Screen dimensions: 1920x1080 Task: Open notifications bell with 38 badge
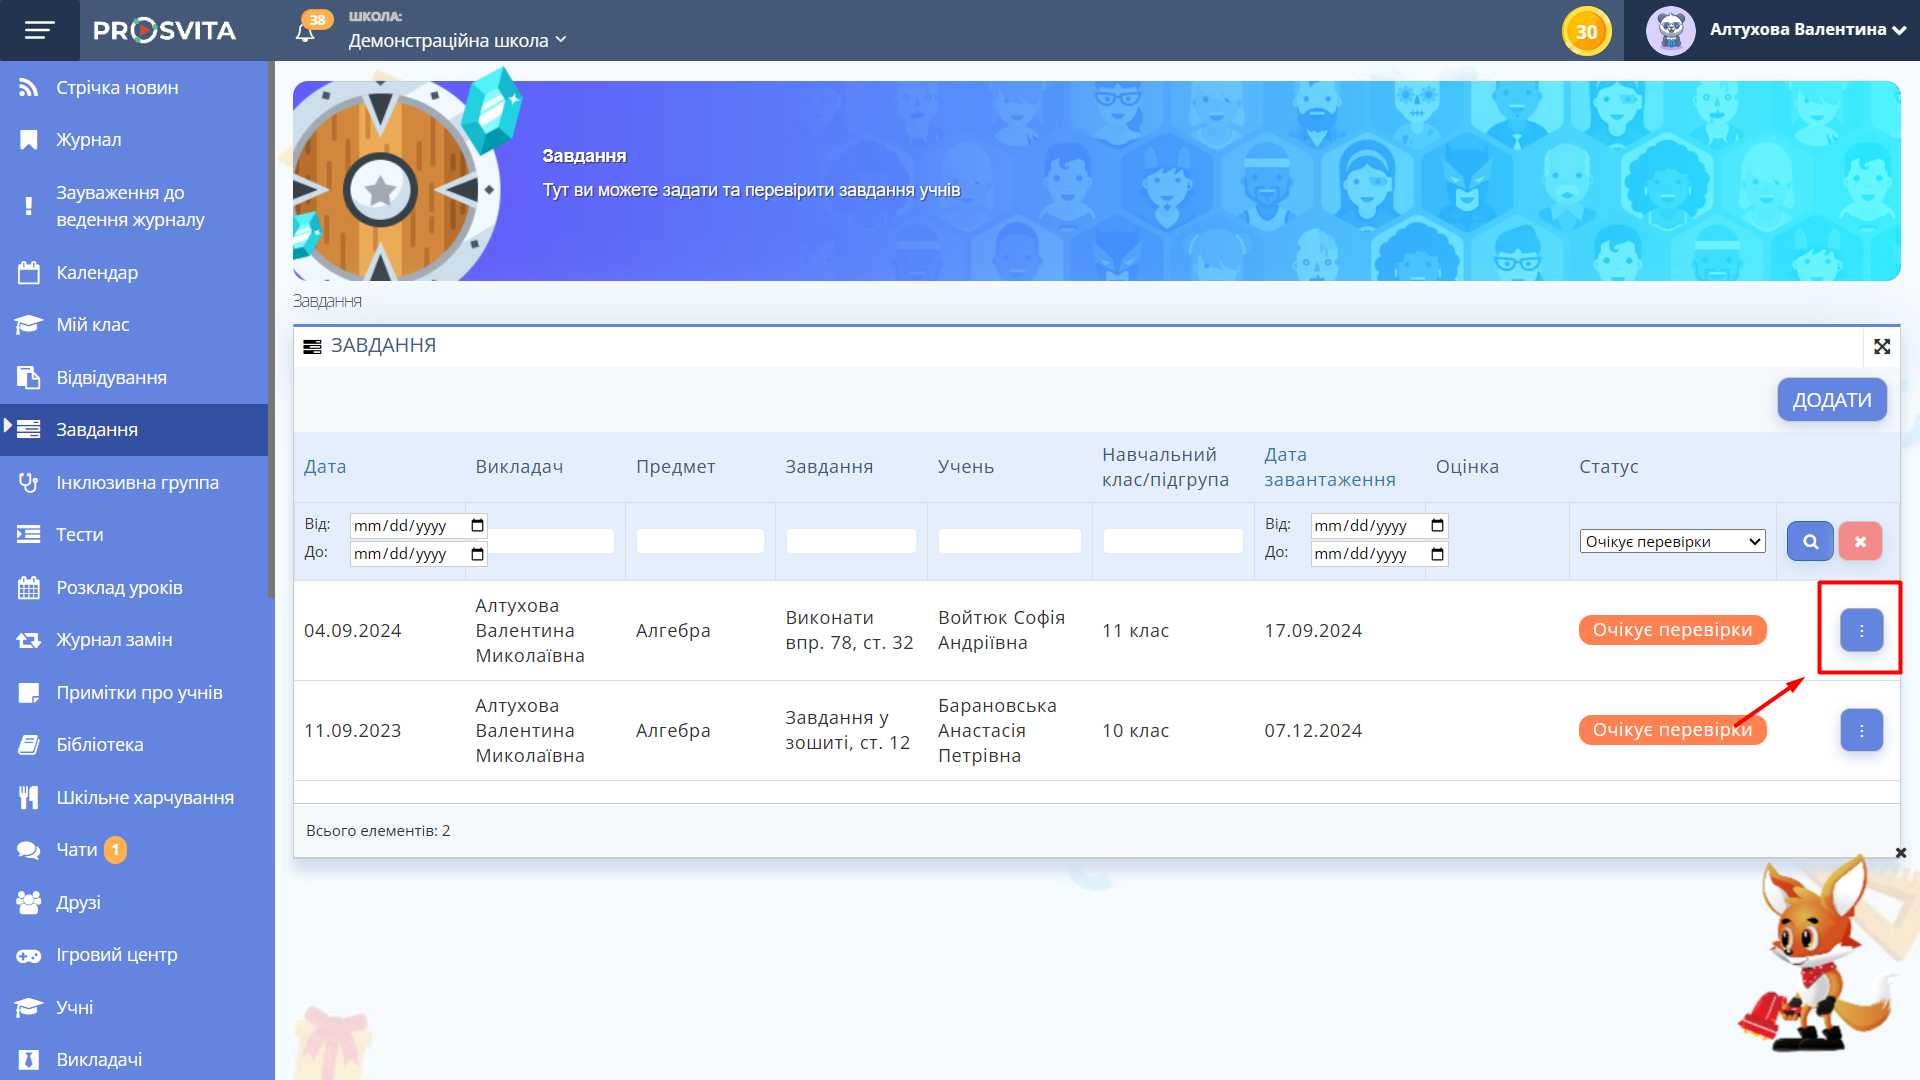click(x=306, y=32)
